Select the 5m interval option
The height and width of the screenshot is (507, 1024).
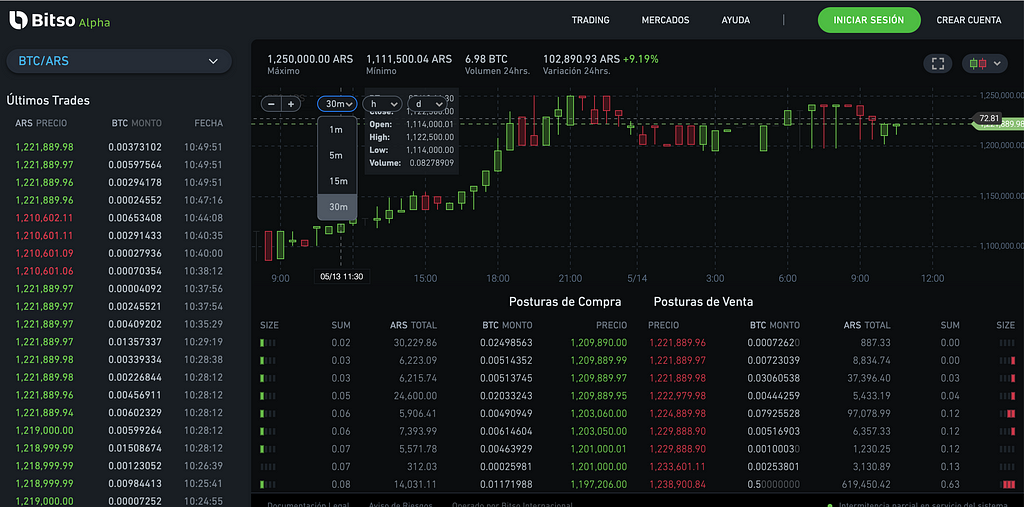click(336, 155)
